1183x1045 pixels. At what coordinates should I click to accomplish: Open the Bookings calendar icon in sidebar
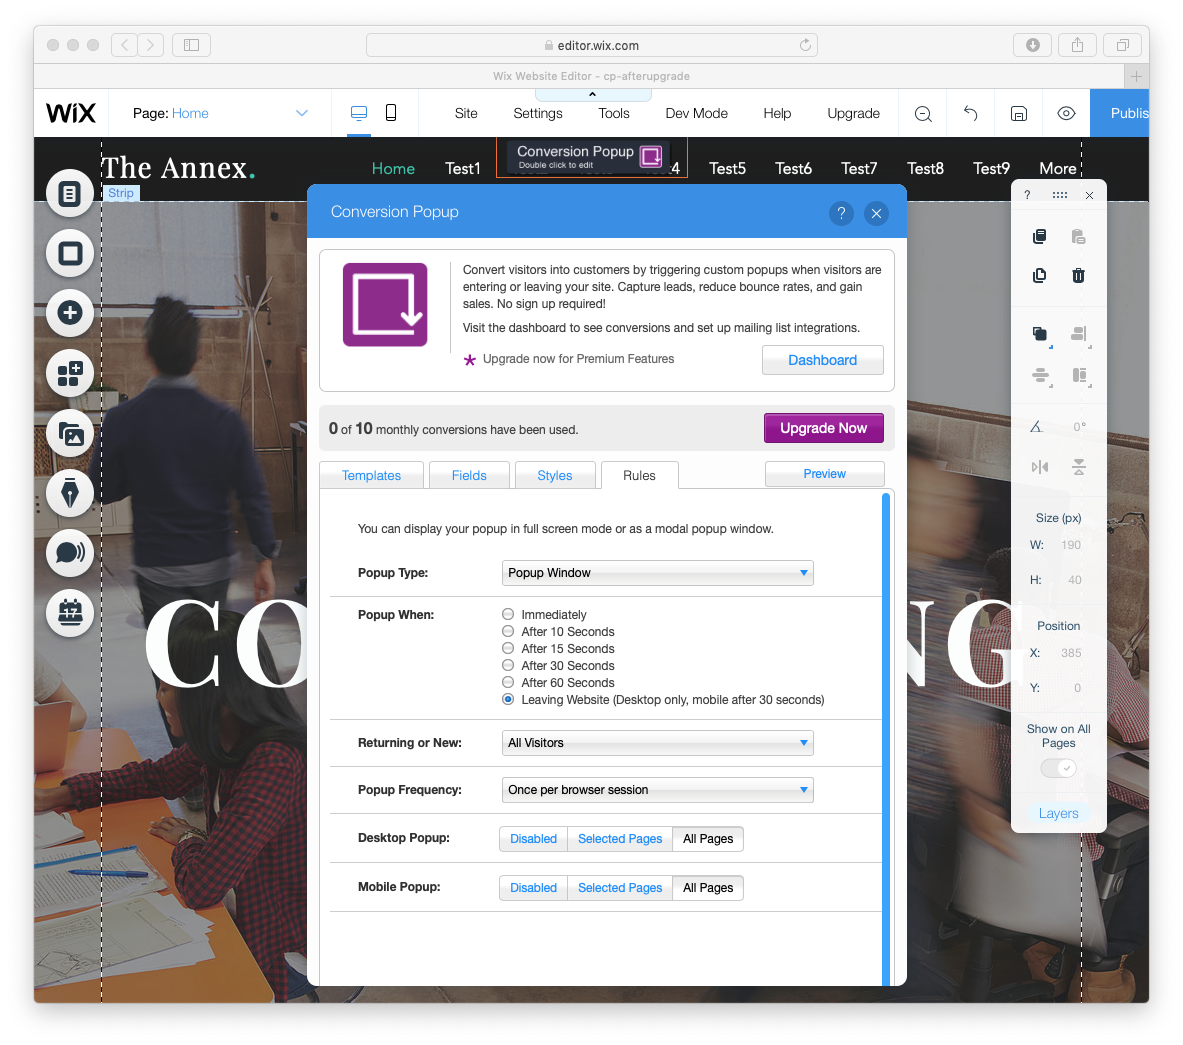[x=69, y=613]
